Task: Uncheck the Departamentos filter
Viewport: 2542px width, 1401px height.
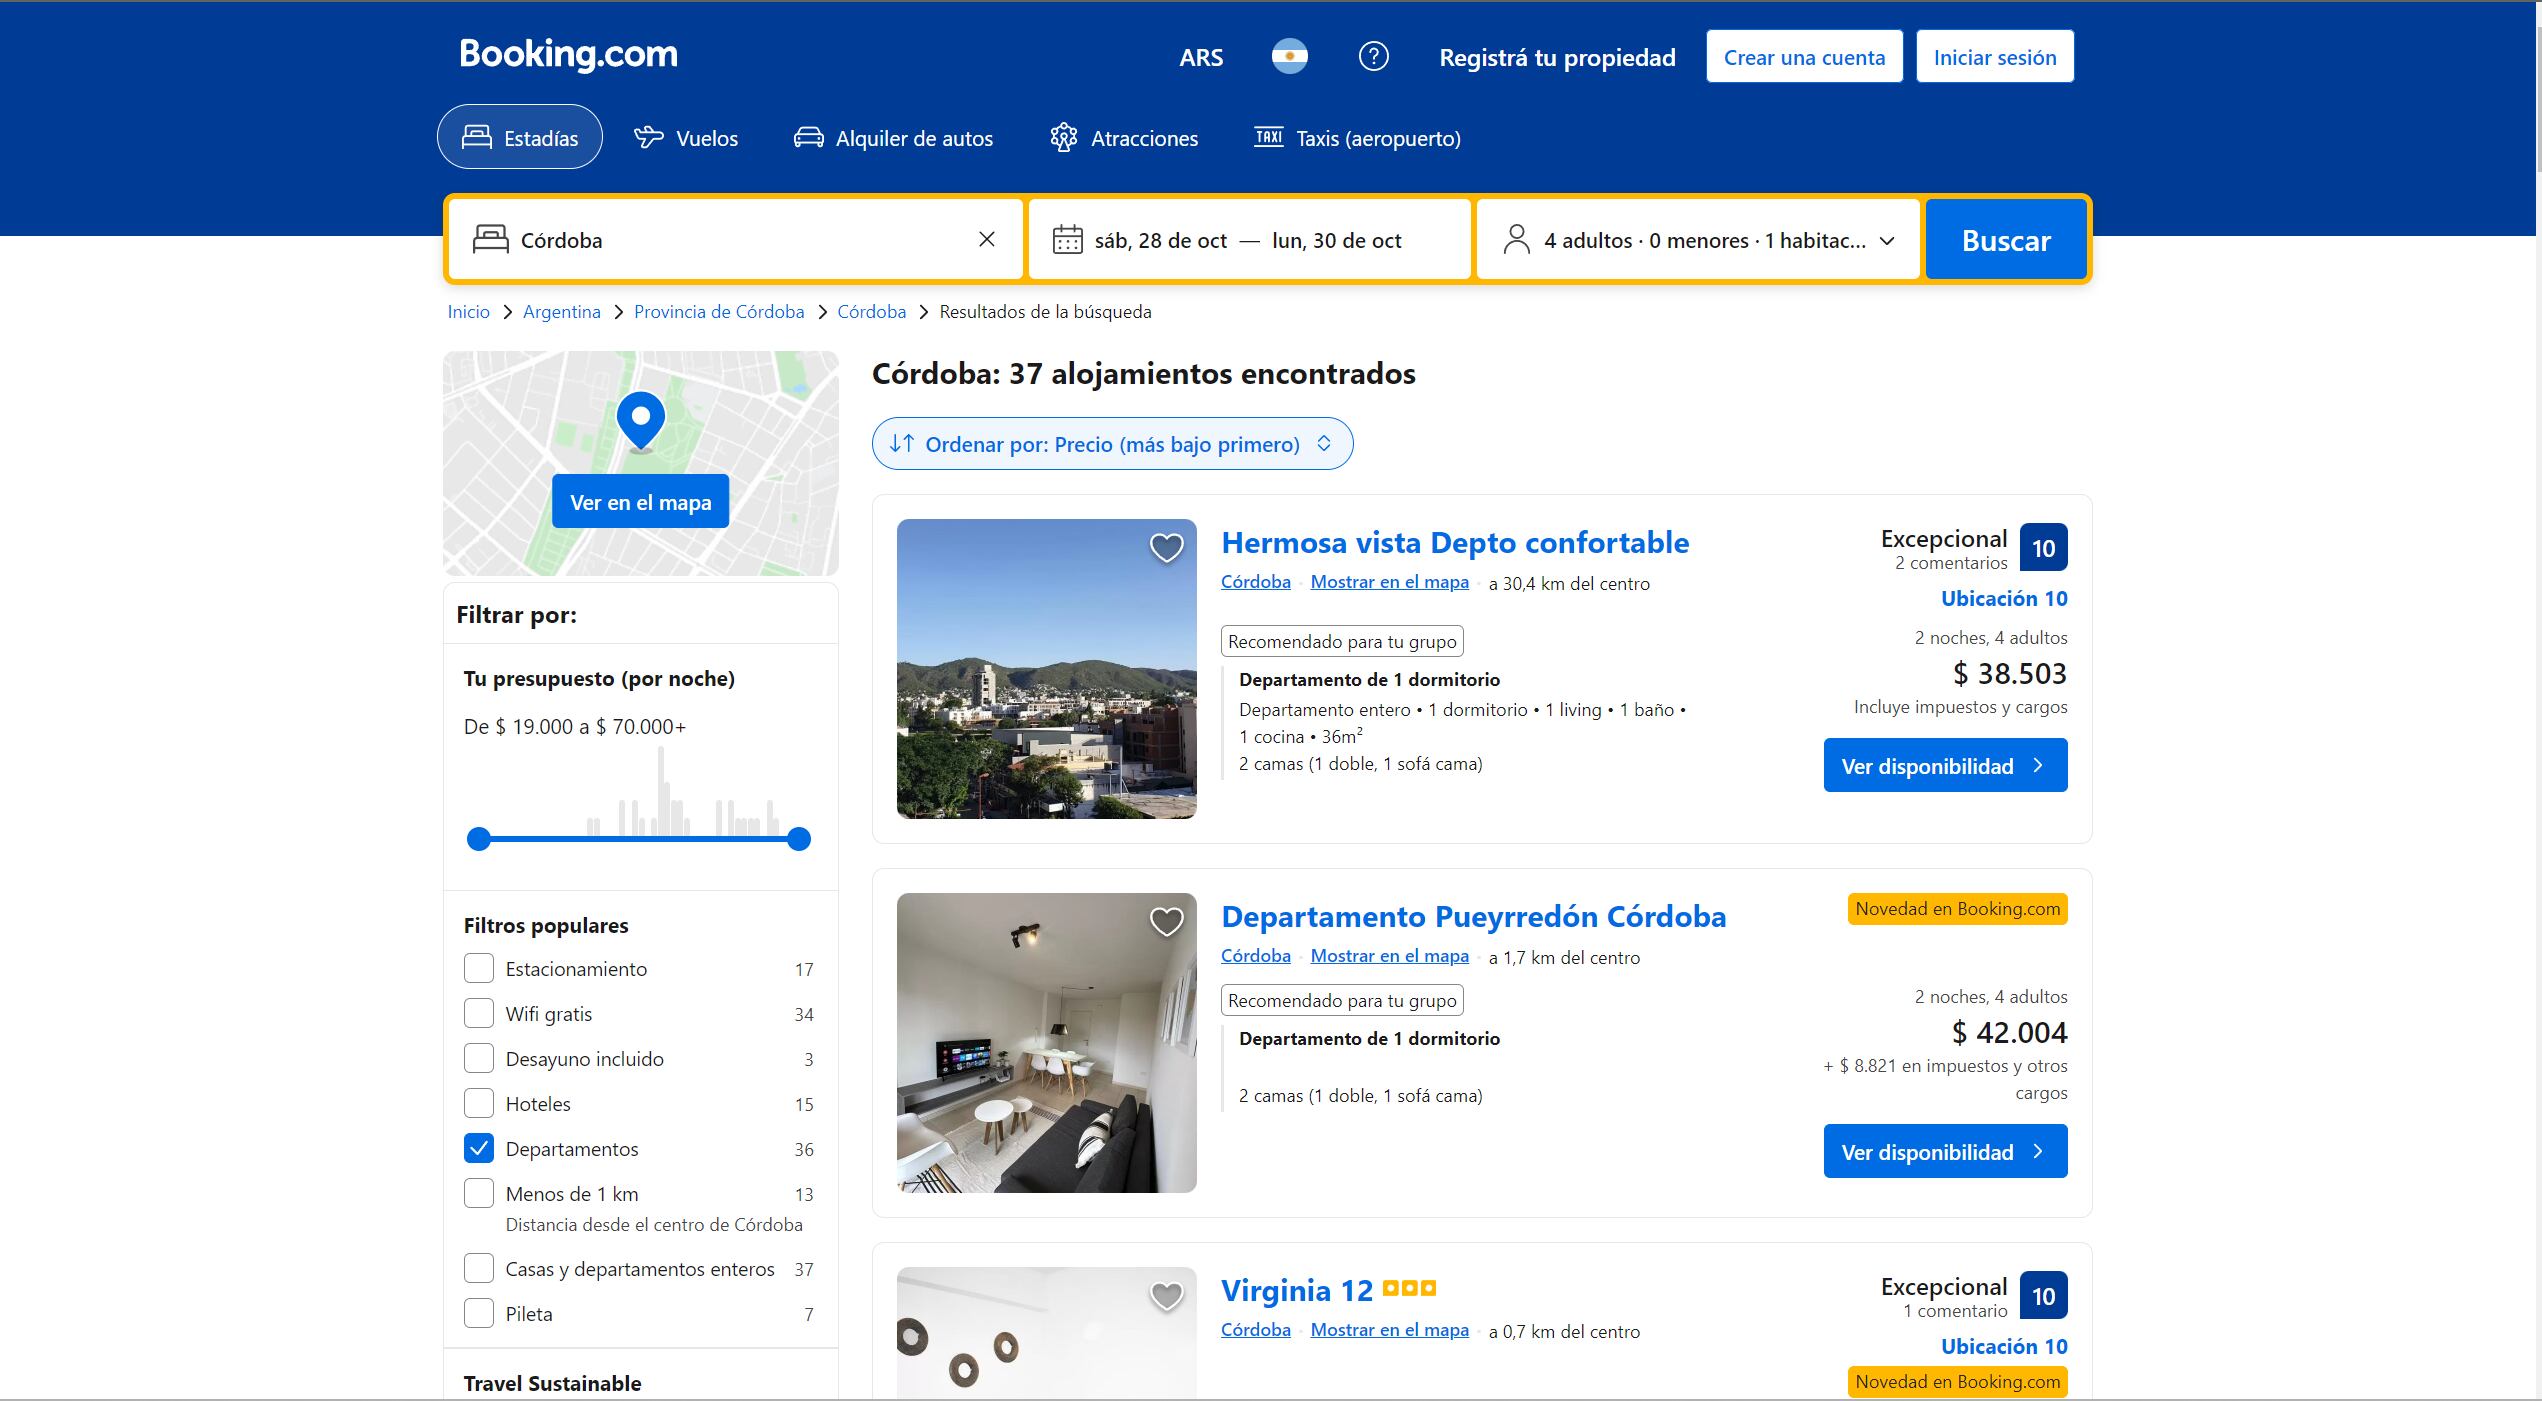Action: coord(479,1148)
